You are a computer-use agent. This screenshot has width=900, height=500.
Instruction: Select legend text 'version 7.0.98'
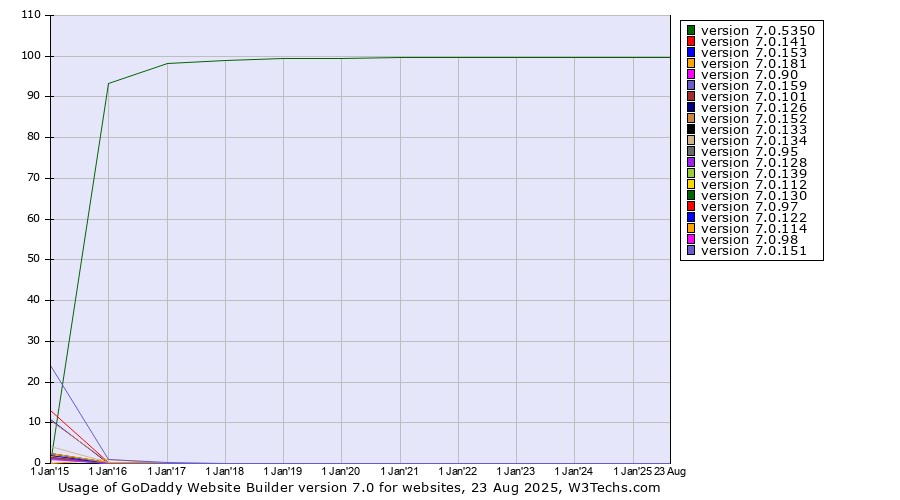pyautogui.click(x=750, y=239)
